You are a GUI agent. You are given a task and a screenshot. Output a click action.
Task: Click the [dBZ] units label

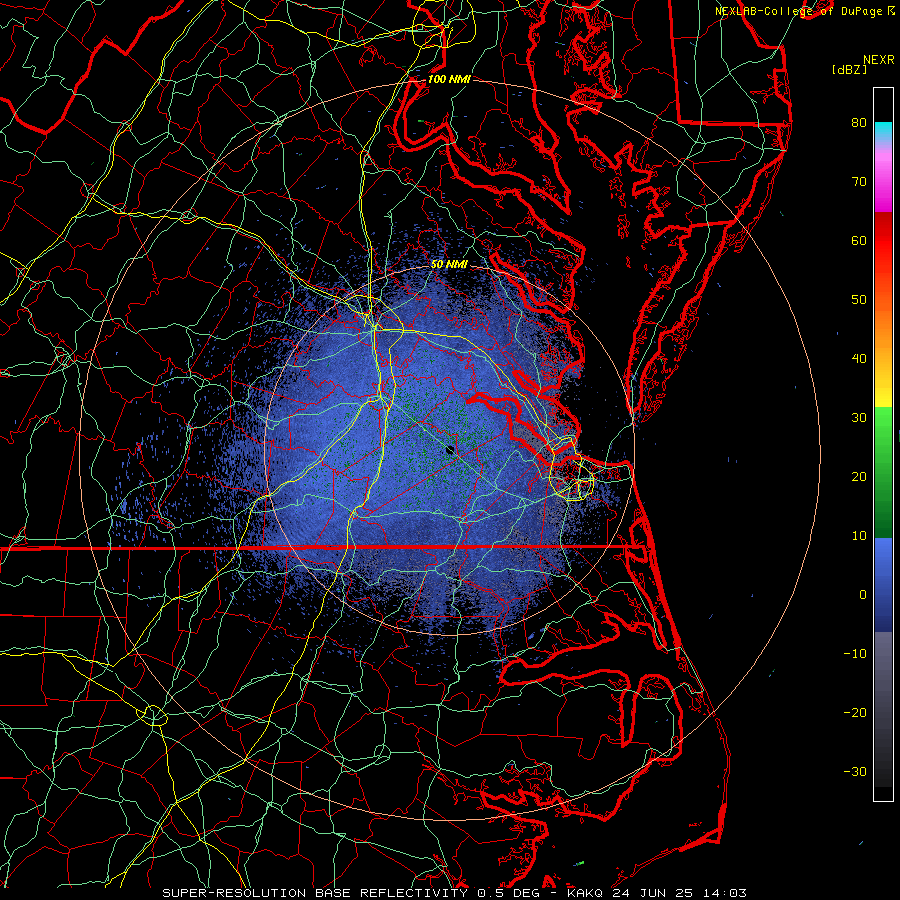pos(849,70)
